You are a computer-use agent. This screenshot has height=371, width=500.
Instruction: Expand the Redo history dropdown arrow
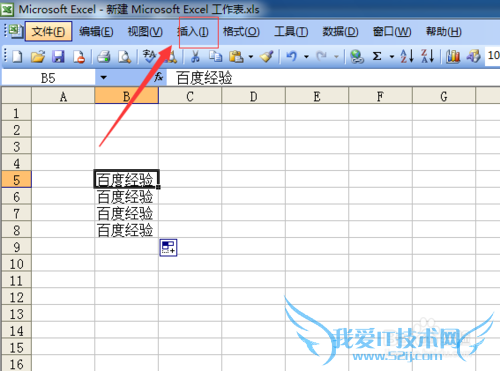click(337, 57)
